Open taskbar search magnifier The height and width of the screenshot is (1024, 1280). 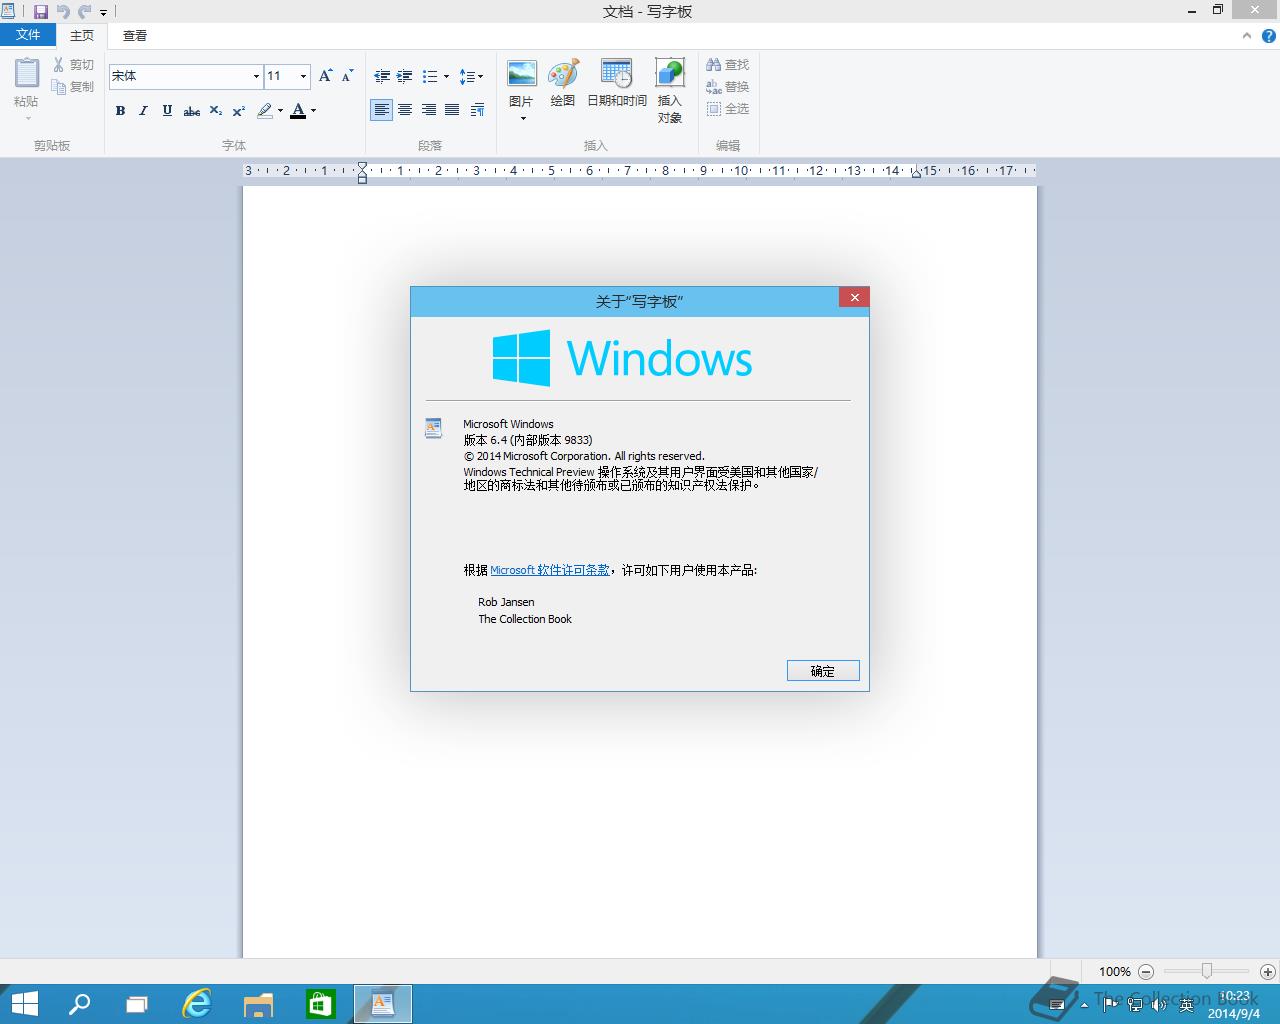pyautogui.click(x=79, y=1004)
